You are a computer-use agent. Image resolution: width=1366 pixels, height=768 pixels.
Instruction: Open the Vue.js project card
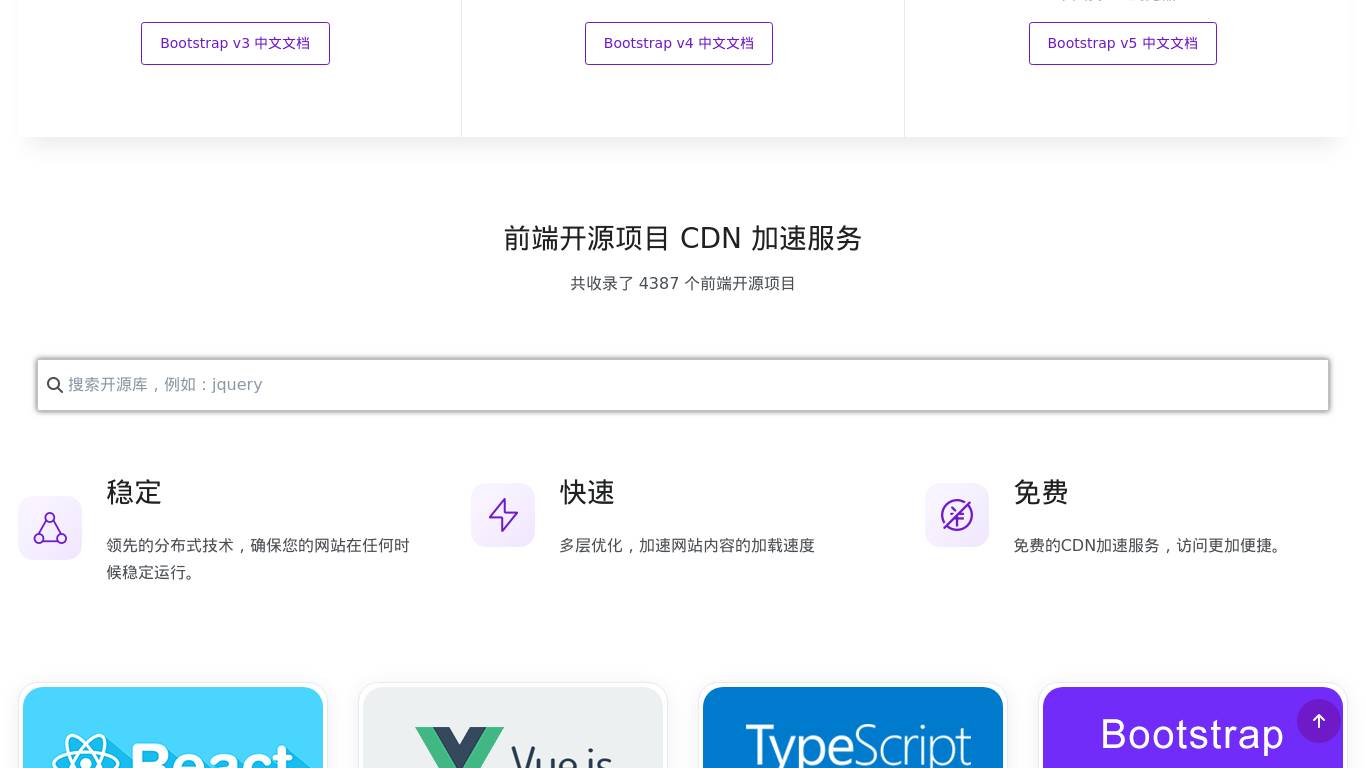coord(513,727)
